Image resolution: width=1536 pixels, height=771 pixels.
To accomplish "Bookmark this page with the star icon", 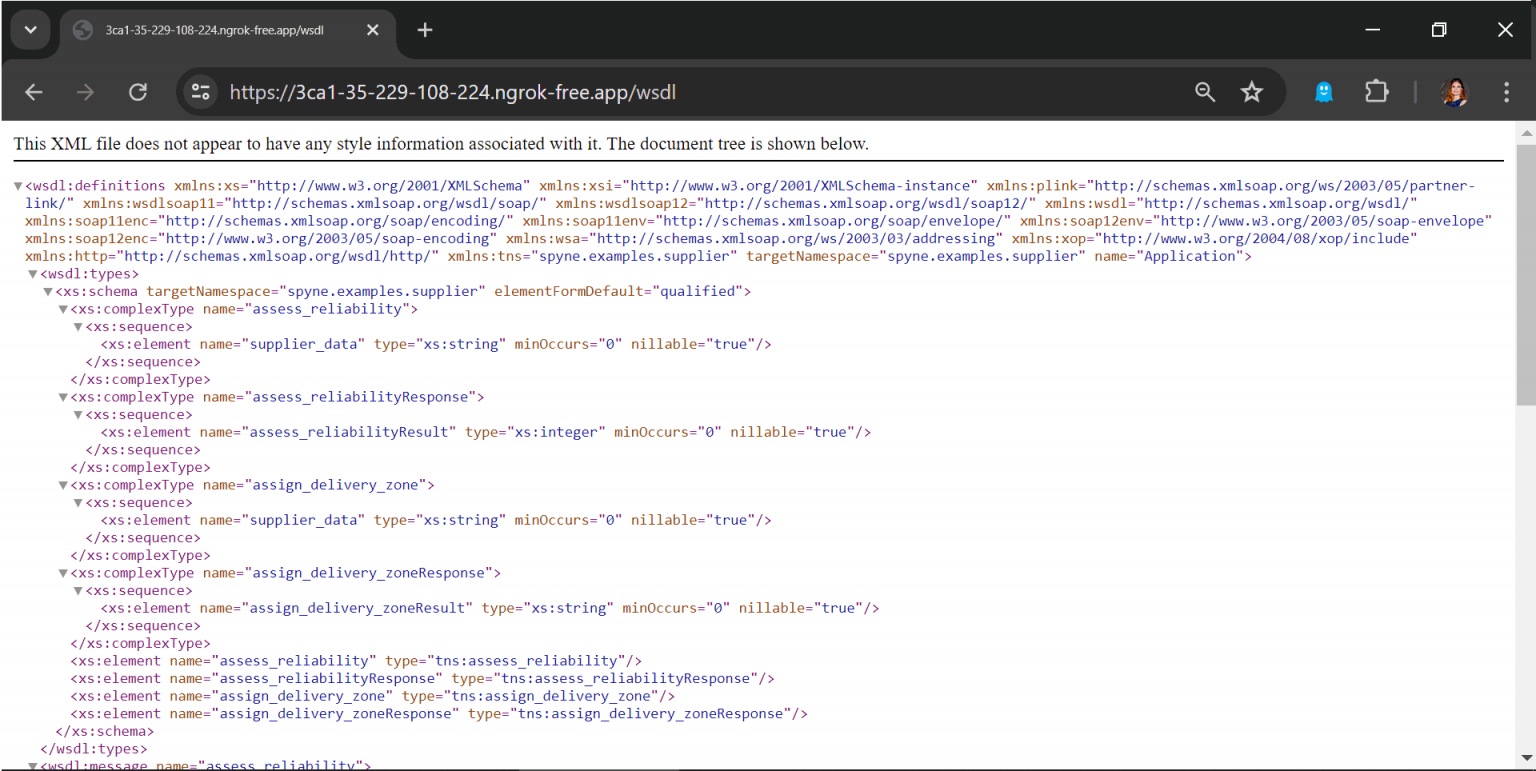I will point(1251,92).
